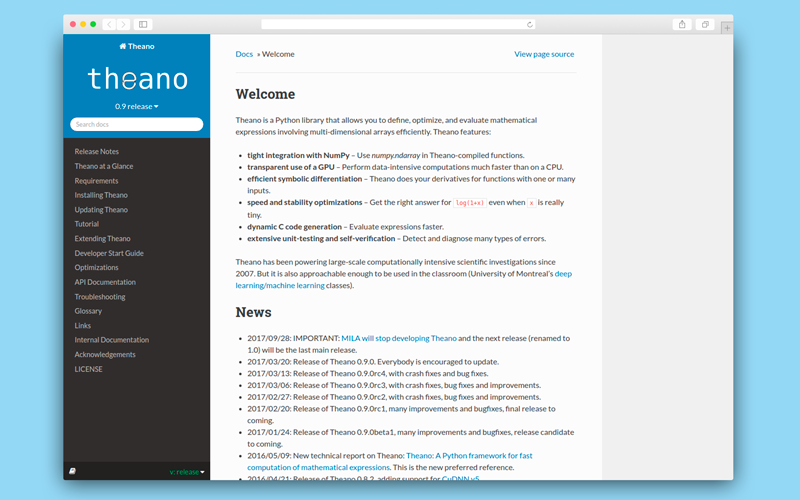Image resolution: width=800 pixels, height=500 pixels.
Task: Open Theano at a Glance
Action: [104, 166]
